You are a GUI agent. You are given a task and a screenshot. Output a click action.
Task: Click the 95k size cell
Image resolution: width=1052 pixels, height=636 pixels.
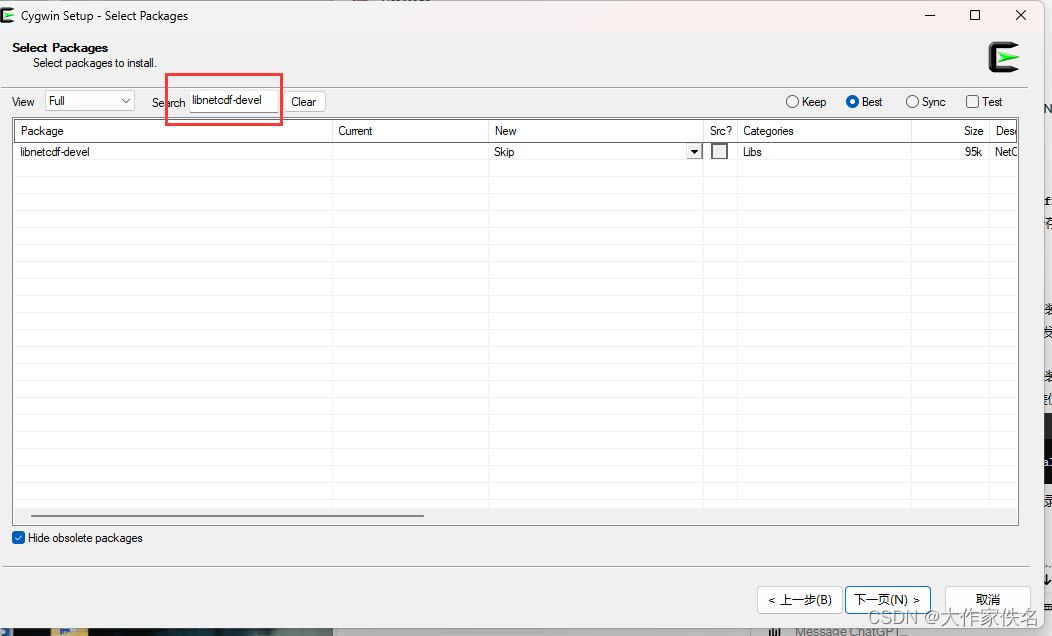(974, 152)
